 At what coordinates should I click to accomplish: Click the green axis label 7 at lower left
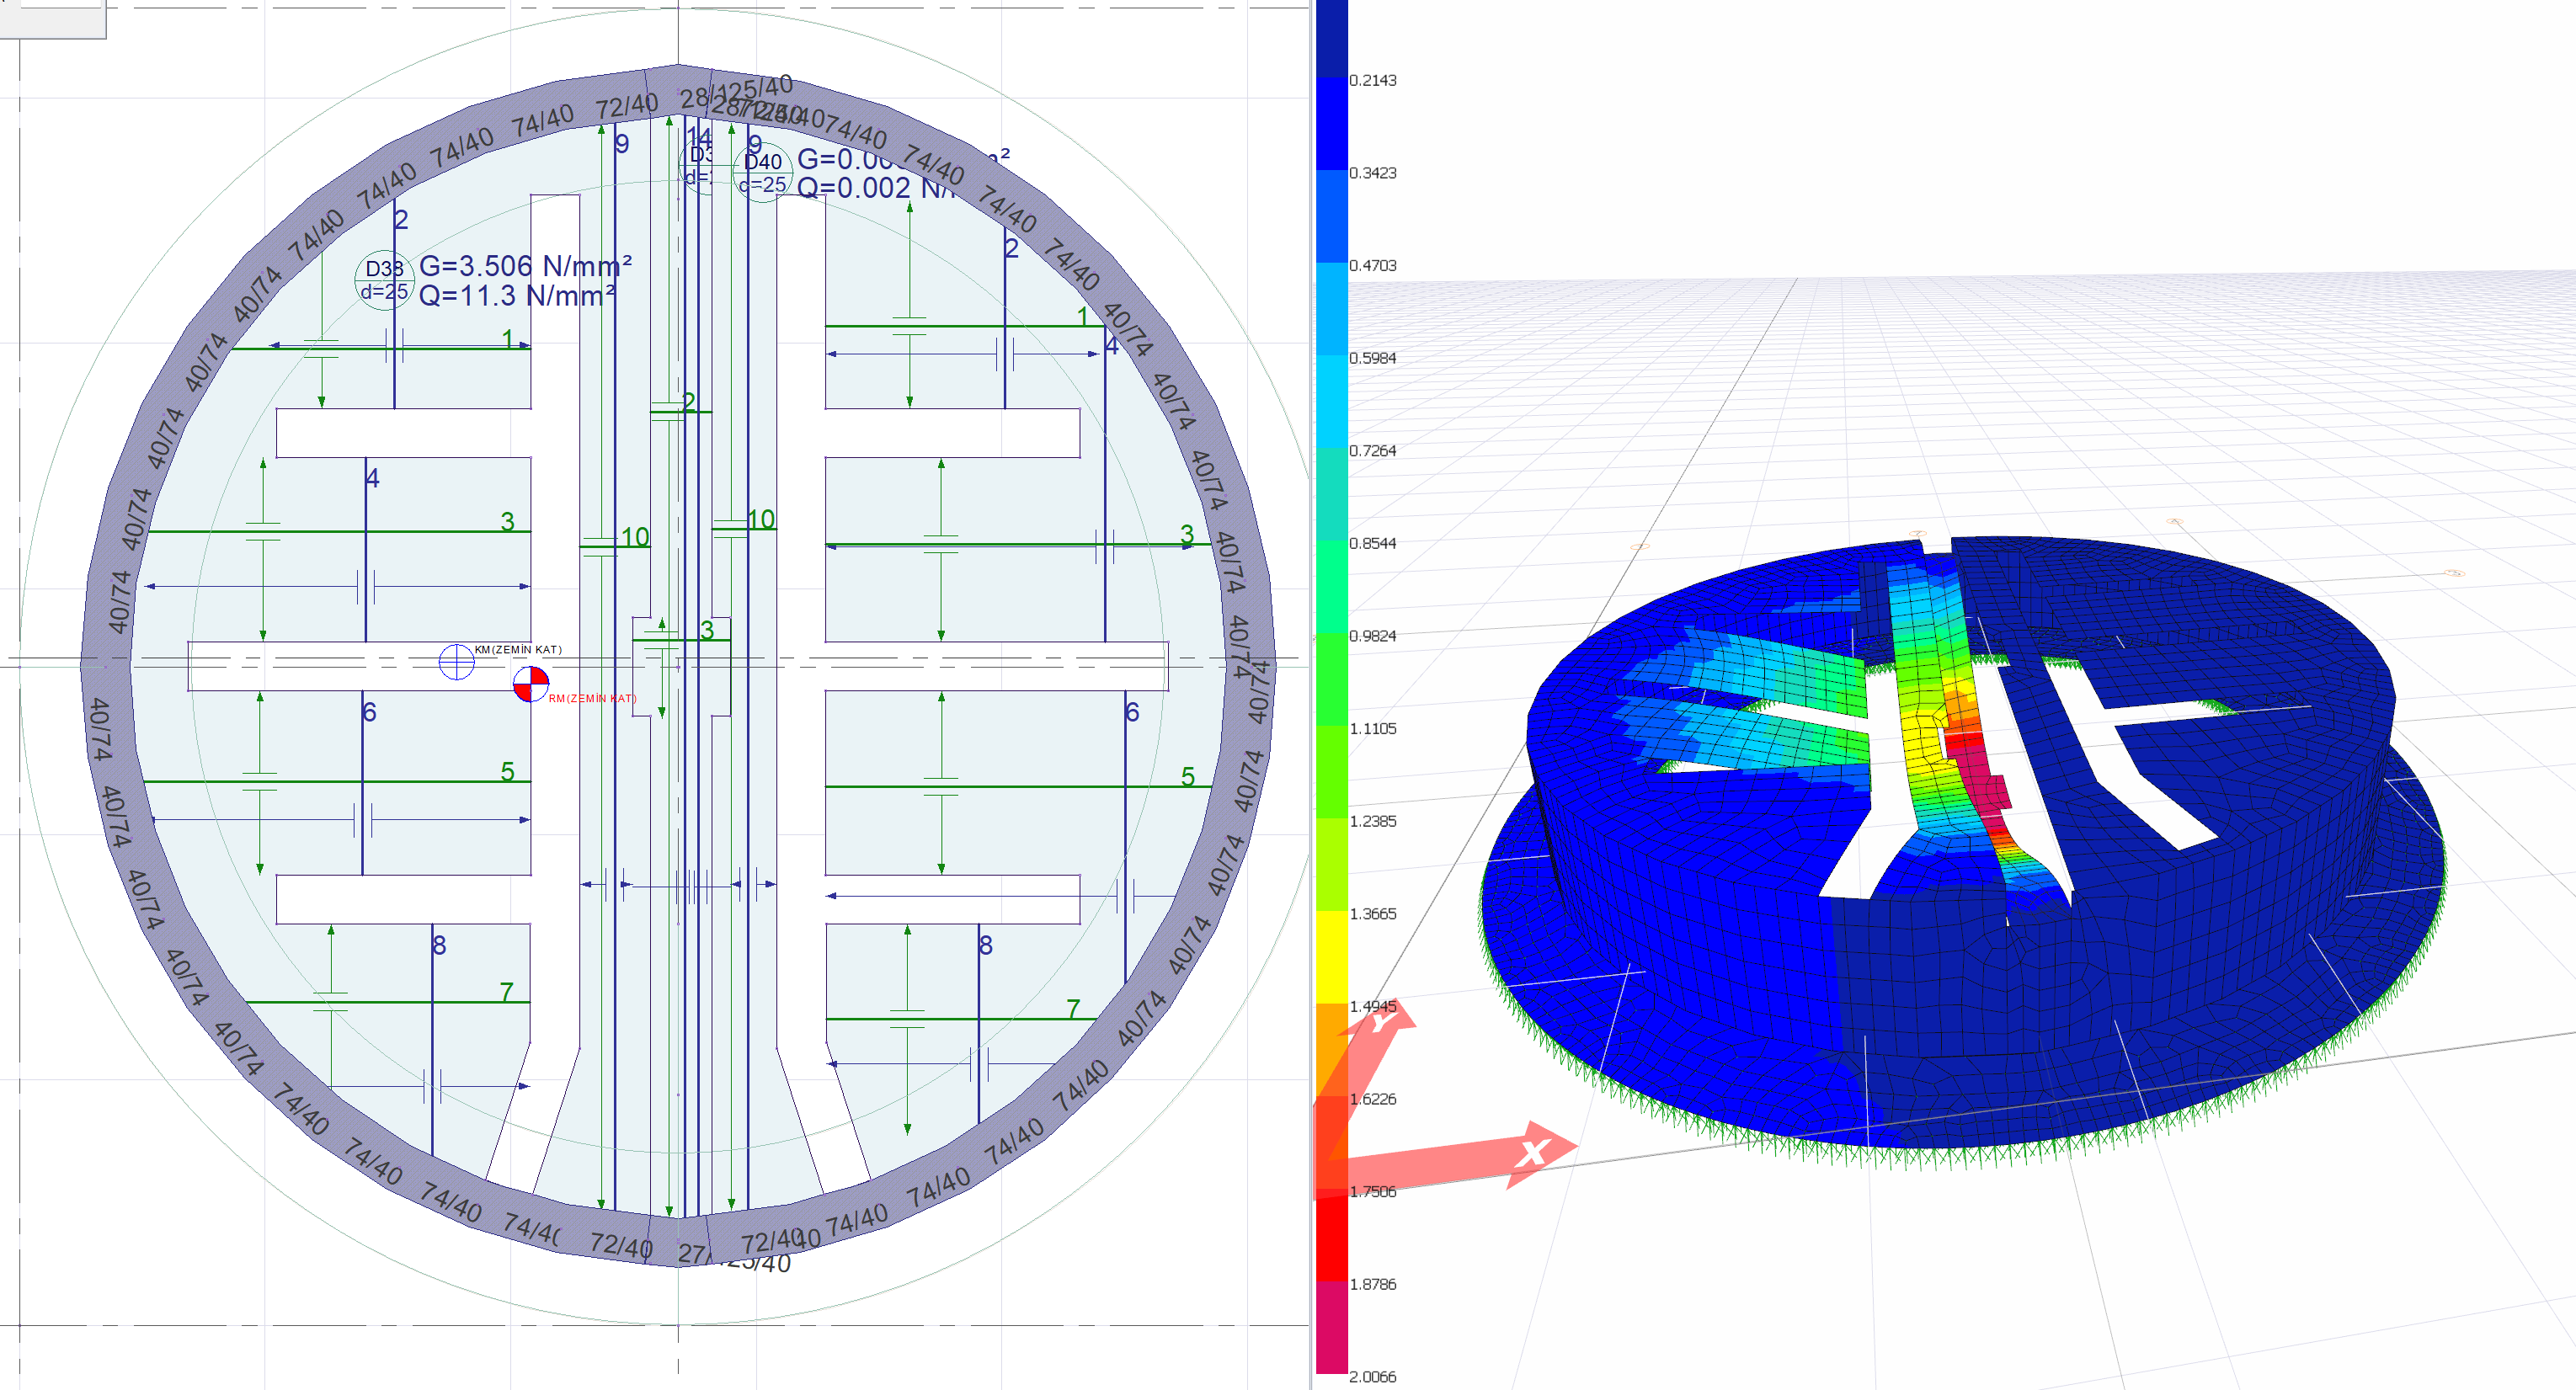click(507, 991)
